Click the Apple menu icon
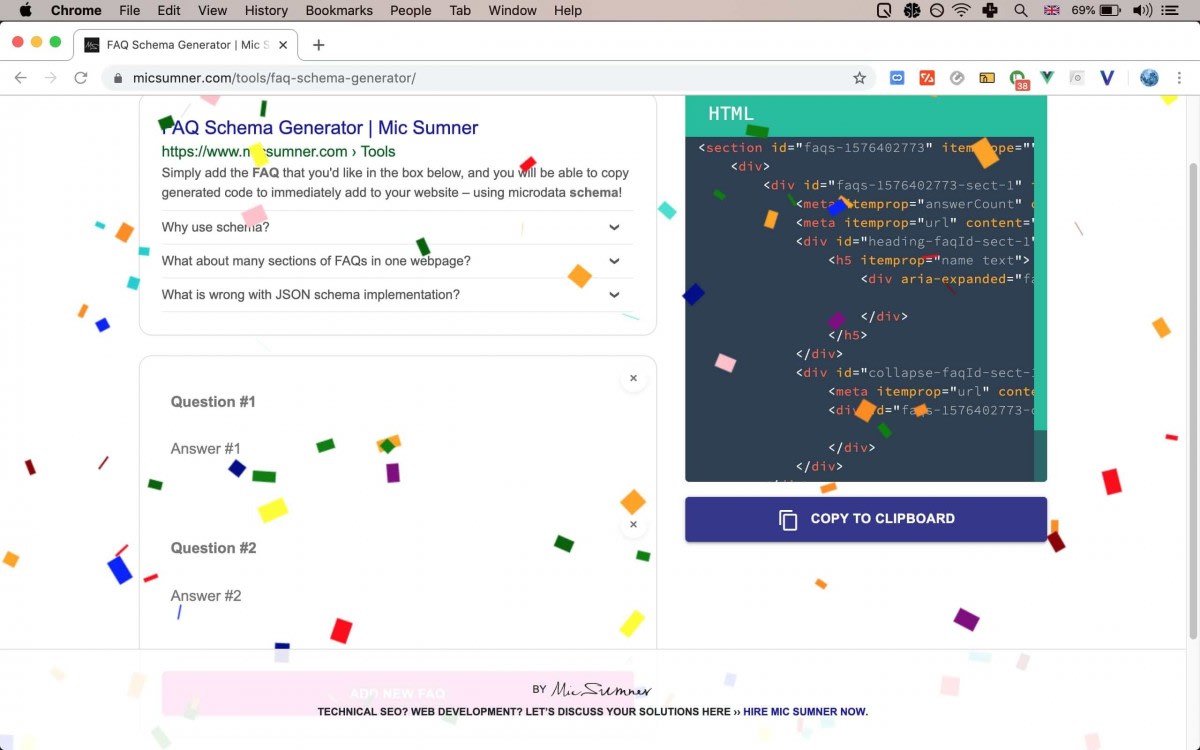 pos(25,10)
